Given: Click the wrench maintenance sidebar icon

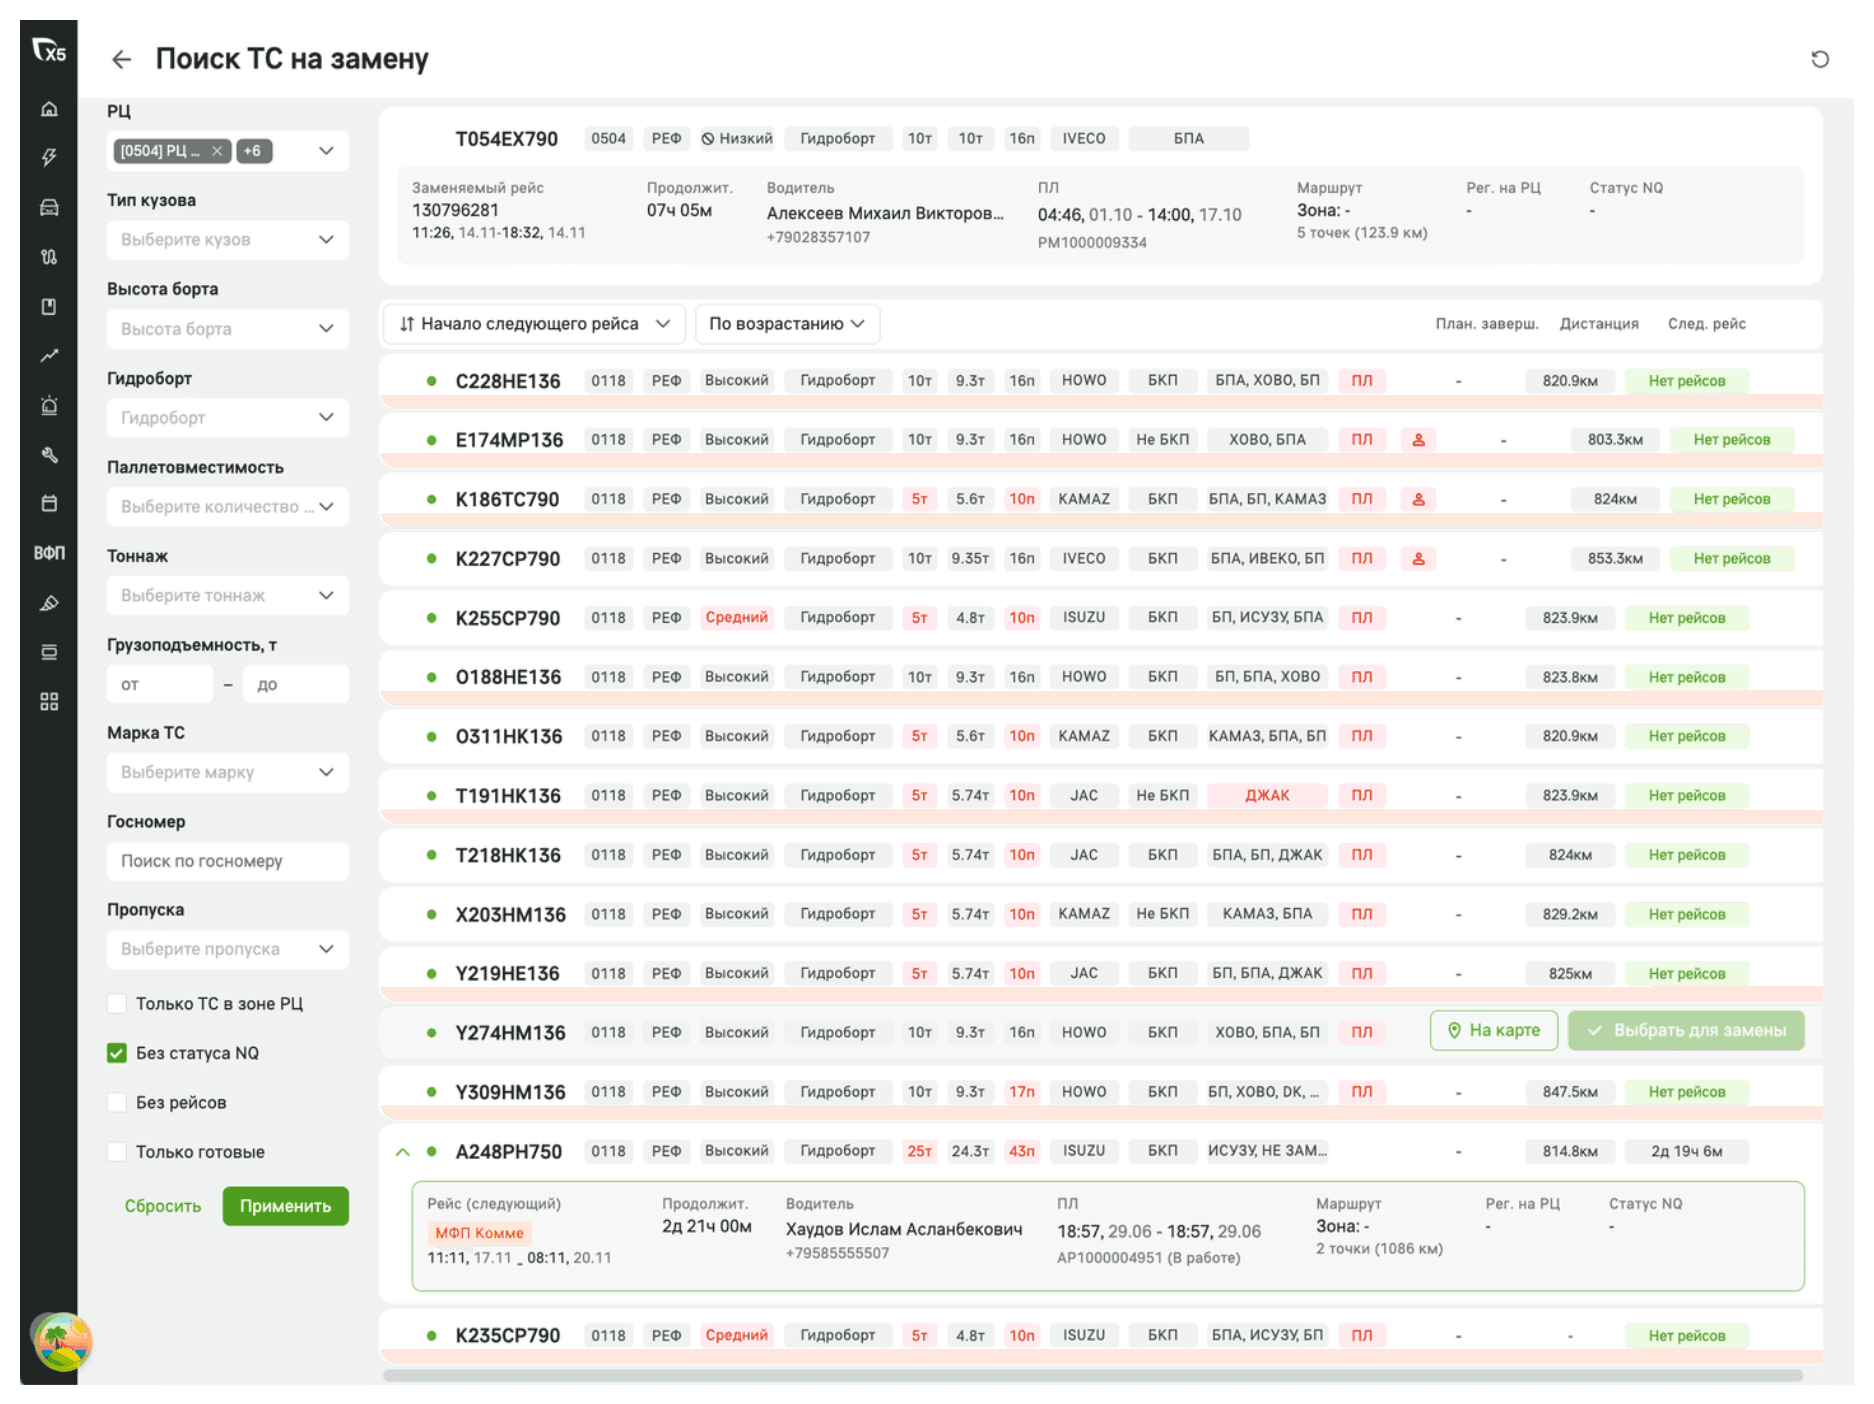Looking at the screenshot, I should click(49, 455).
